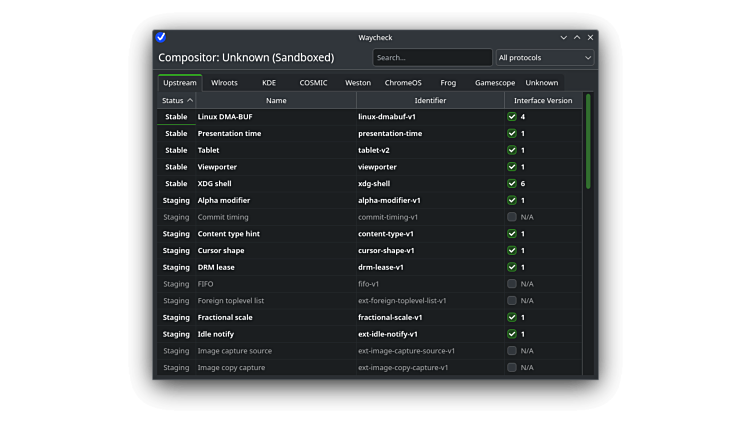Toggle the XDG shell version checkbox

point(512,184)
